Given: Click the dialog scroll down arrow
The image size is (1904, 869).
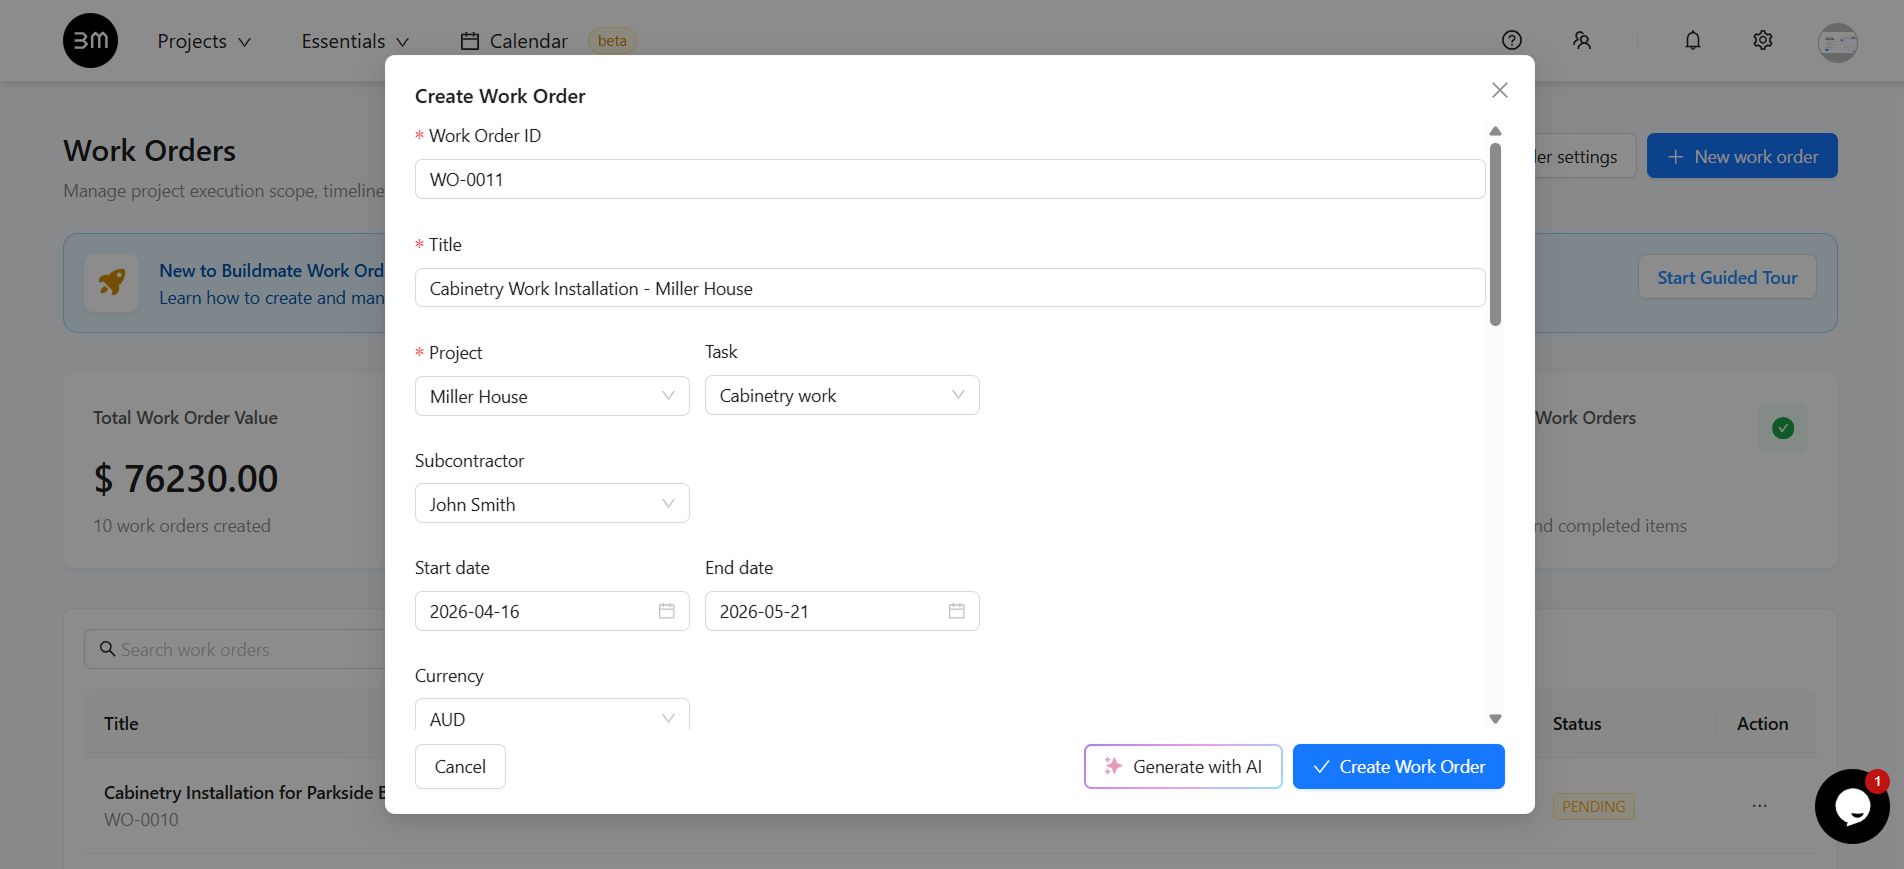Looking at the screenshot, I should [1496, 719].
